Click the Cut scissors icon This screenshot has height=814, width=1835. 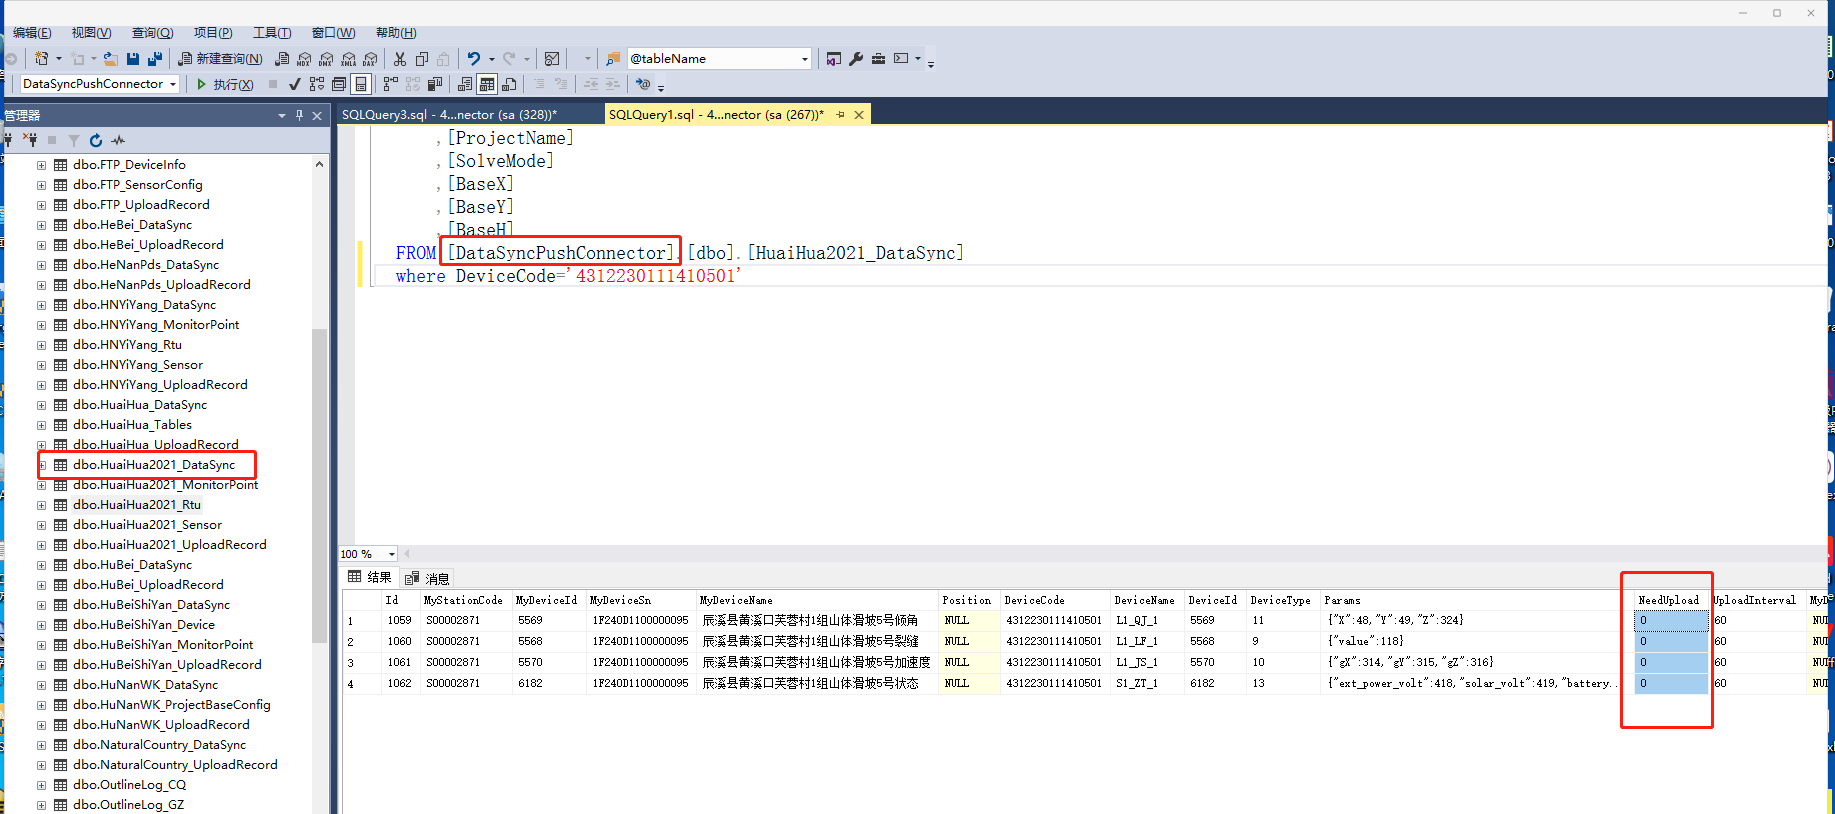[400, 59]
